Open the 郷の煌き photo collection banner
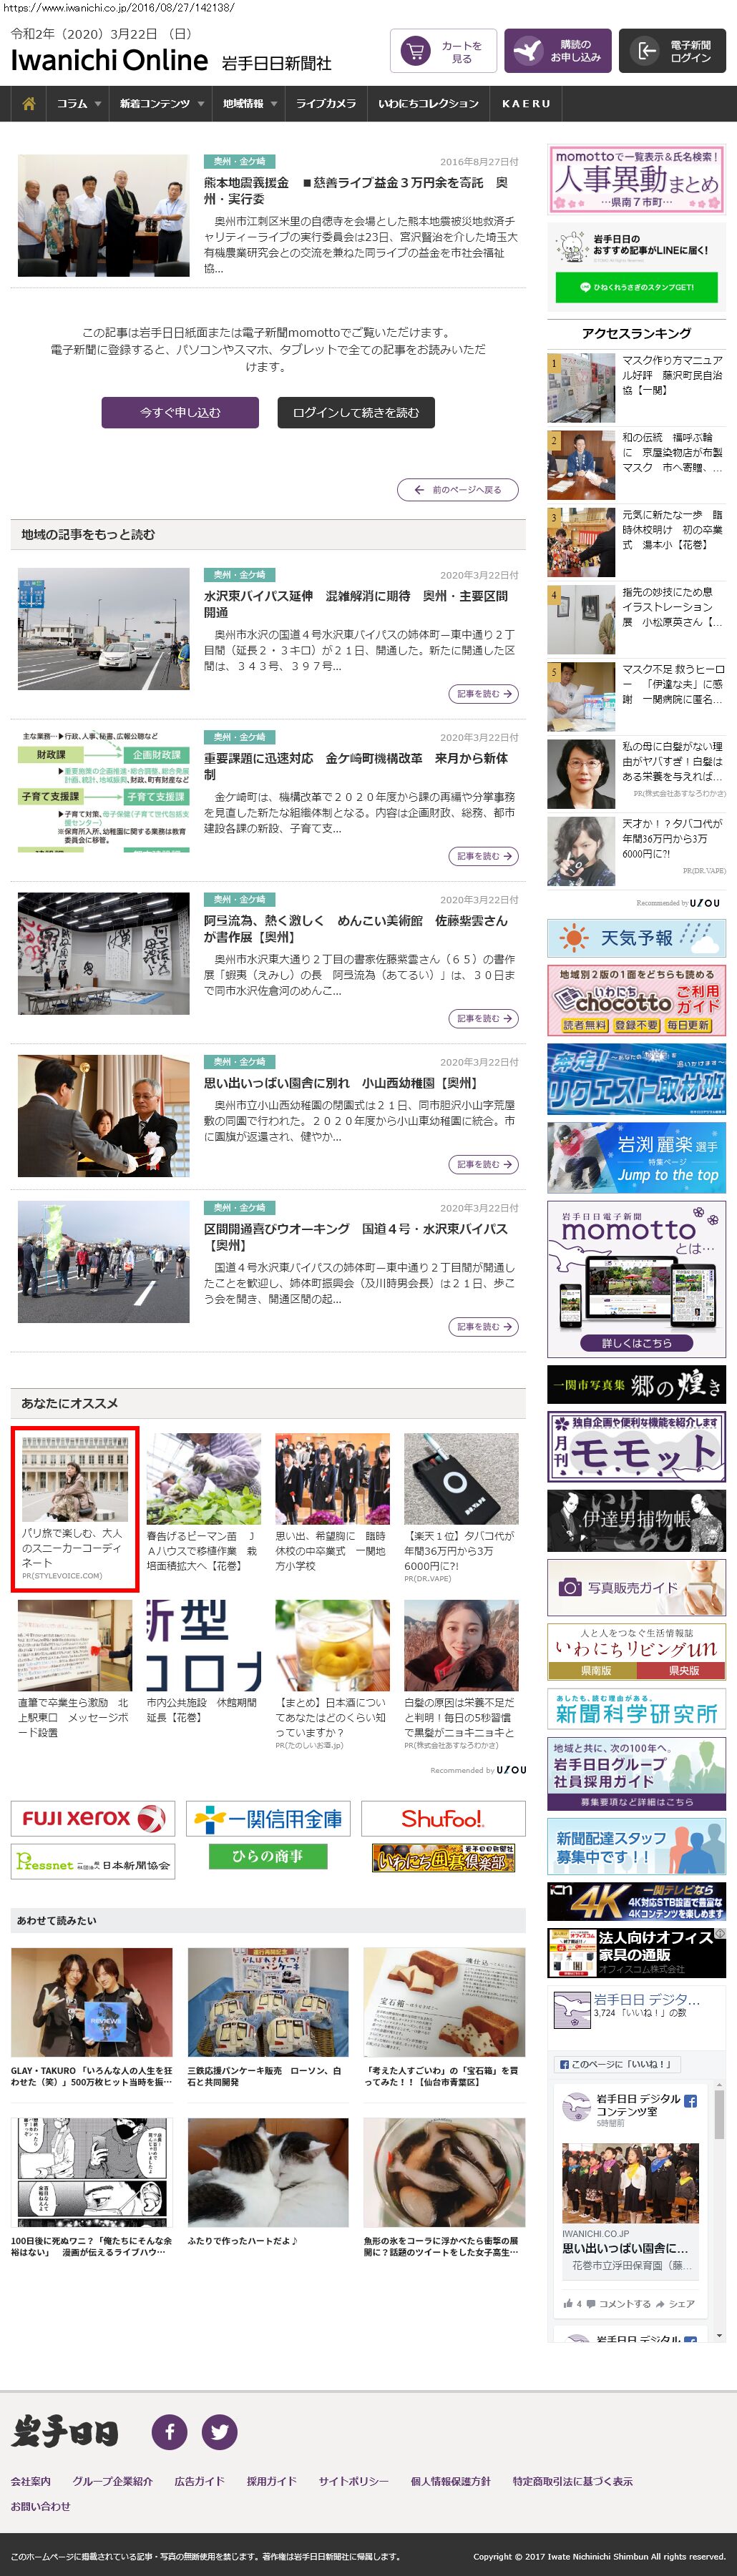The image size is (737, 2576). tap(636, 1385)
